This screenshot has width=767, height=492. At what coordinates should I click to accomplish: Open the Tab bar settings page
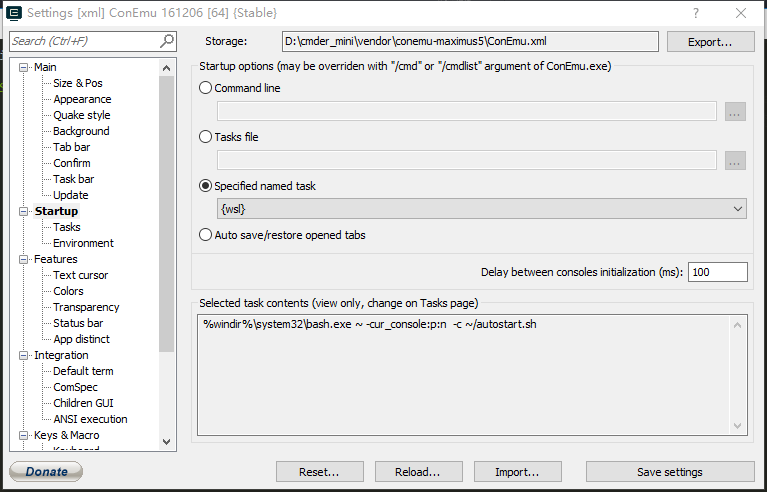coord(71,147)
